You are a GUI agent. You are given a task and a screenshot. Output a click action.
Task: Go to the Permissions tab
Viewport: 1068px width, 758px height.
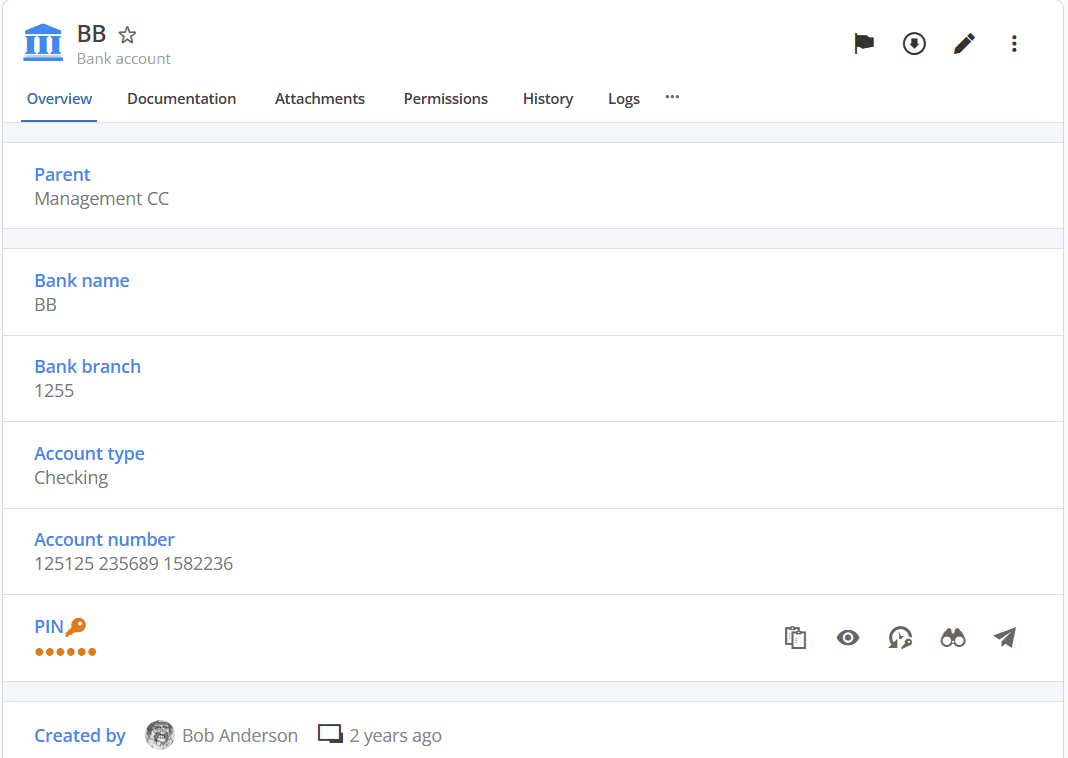(x=445, y=99)
